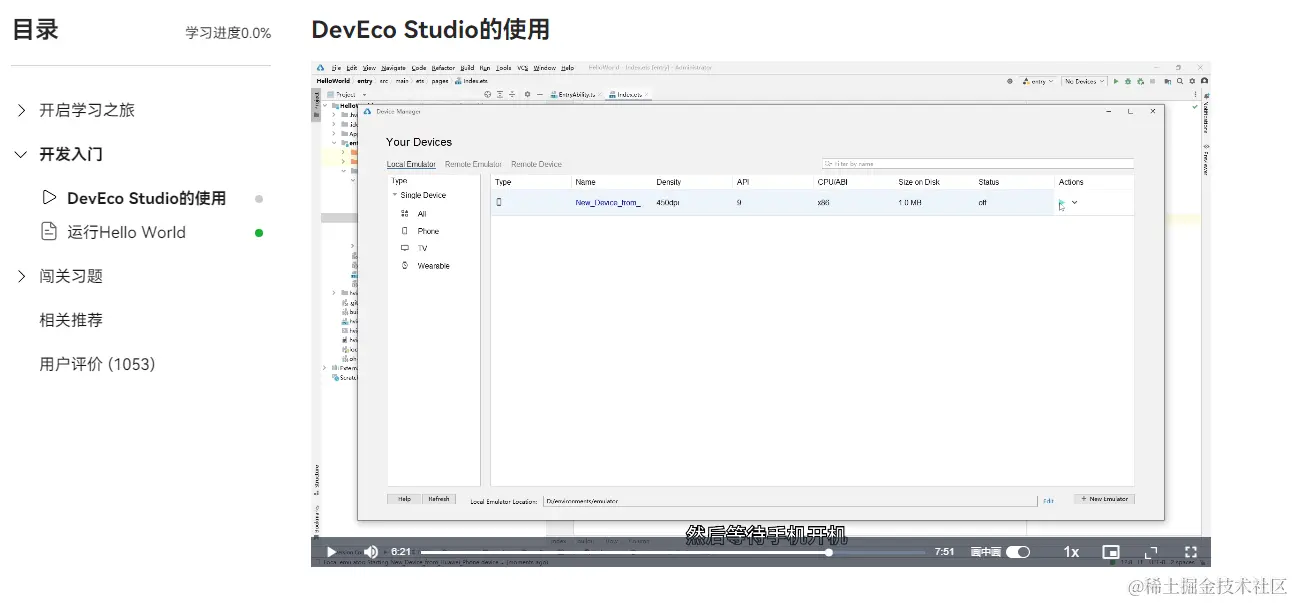Open 用户评价 (1053)

coord(97,364)
